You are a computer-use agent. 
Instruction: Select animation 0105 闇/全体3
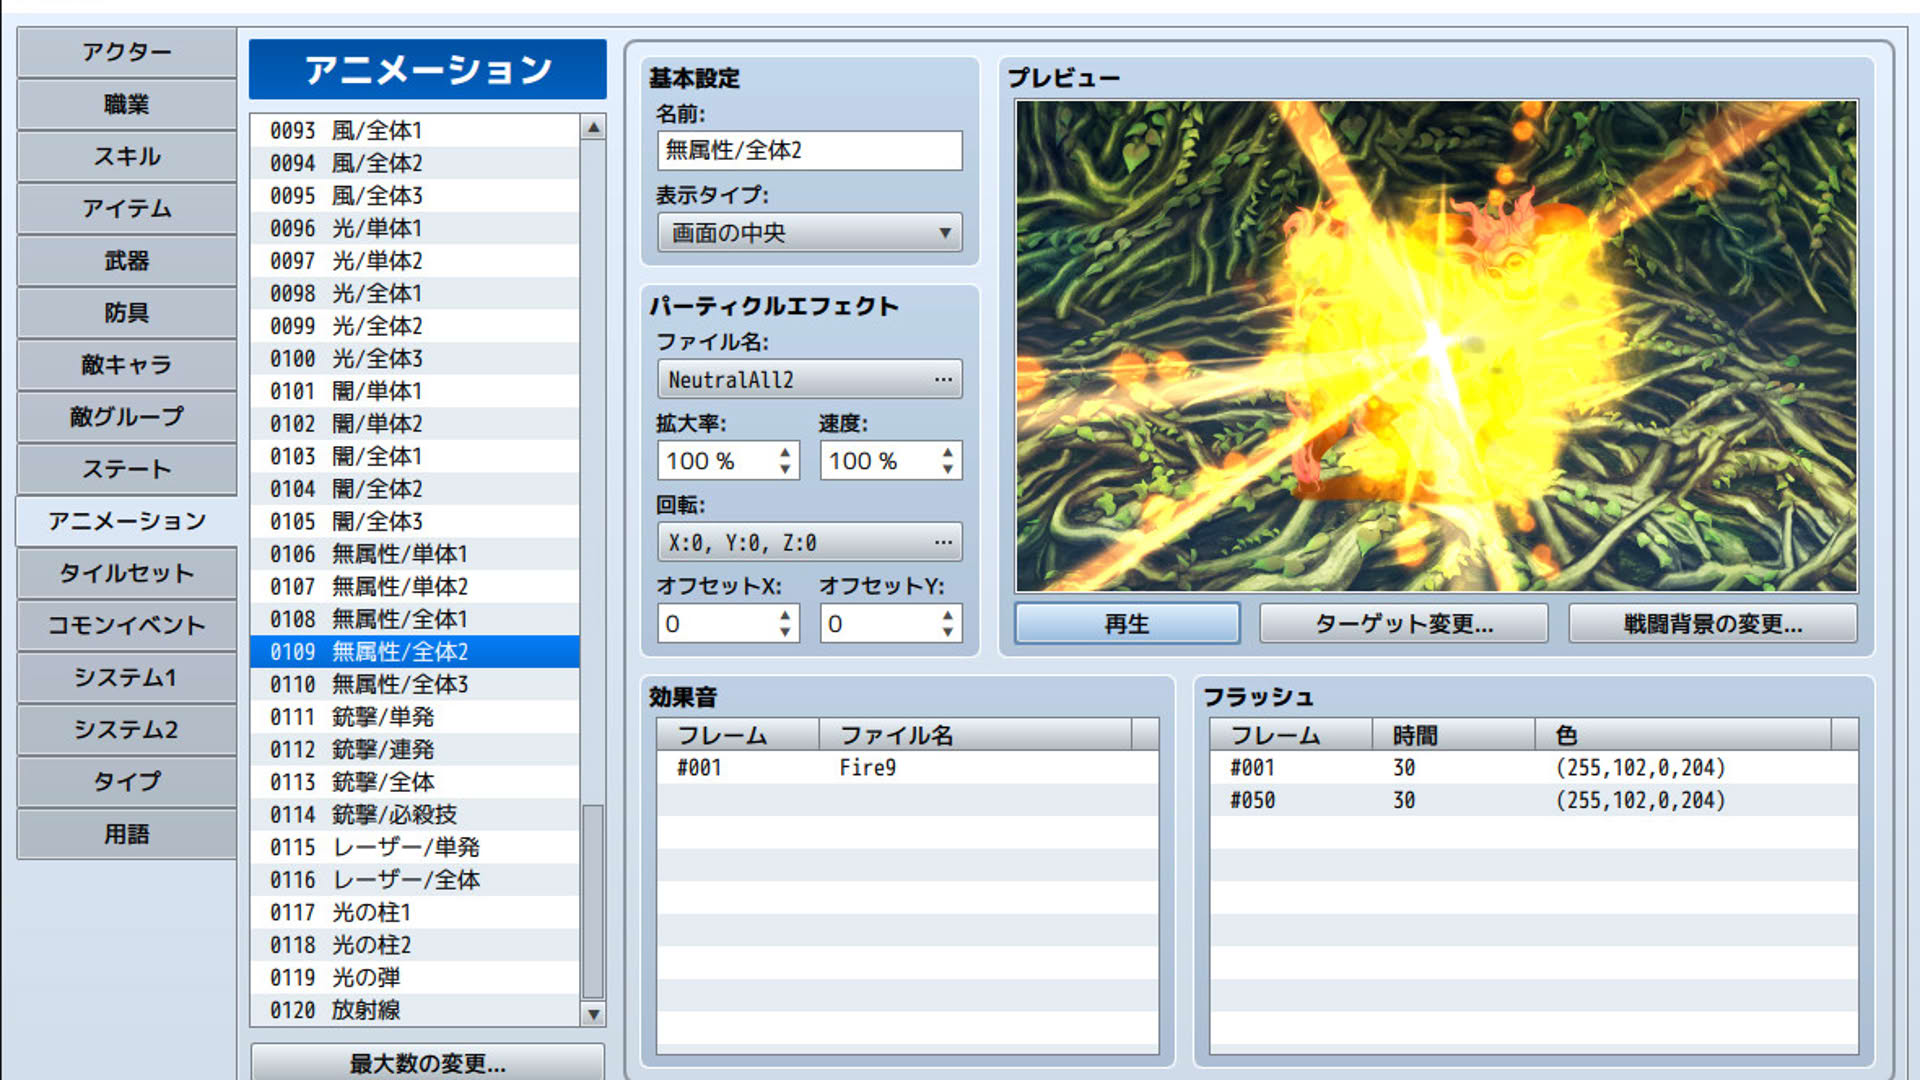click(415, 522)
